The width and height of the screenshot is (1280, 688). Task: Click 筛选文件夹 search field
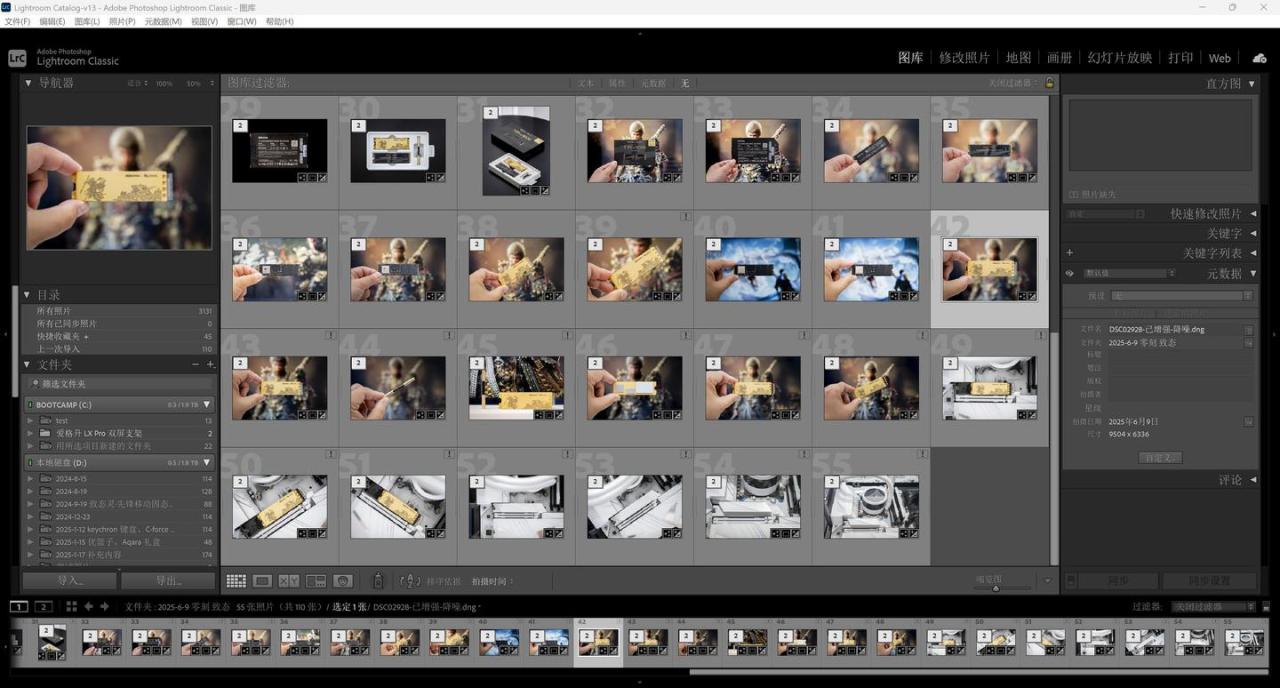[119, 384]
